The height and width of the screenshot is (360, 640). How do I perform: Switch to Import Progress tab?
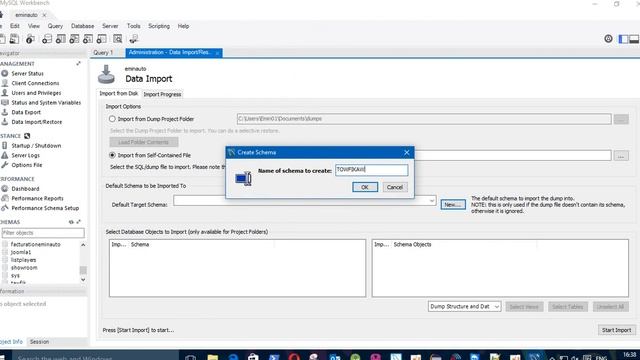tap(162, 94)
